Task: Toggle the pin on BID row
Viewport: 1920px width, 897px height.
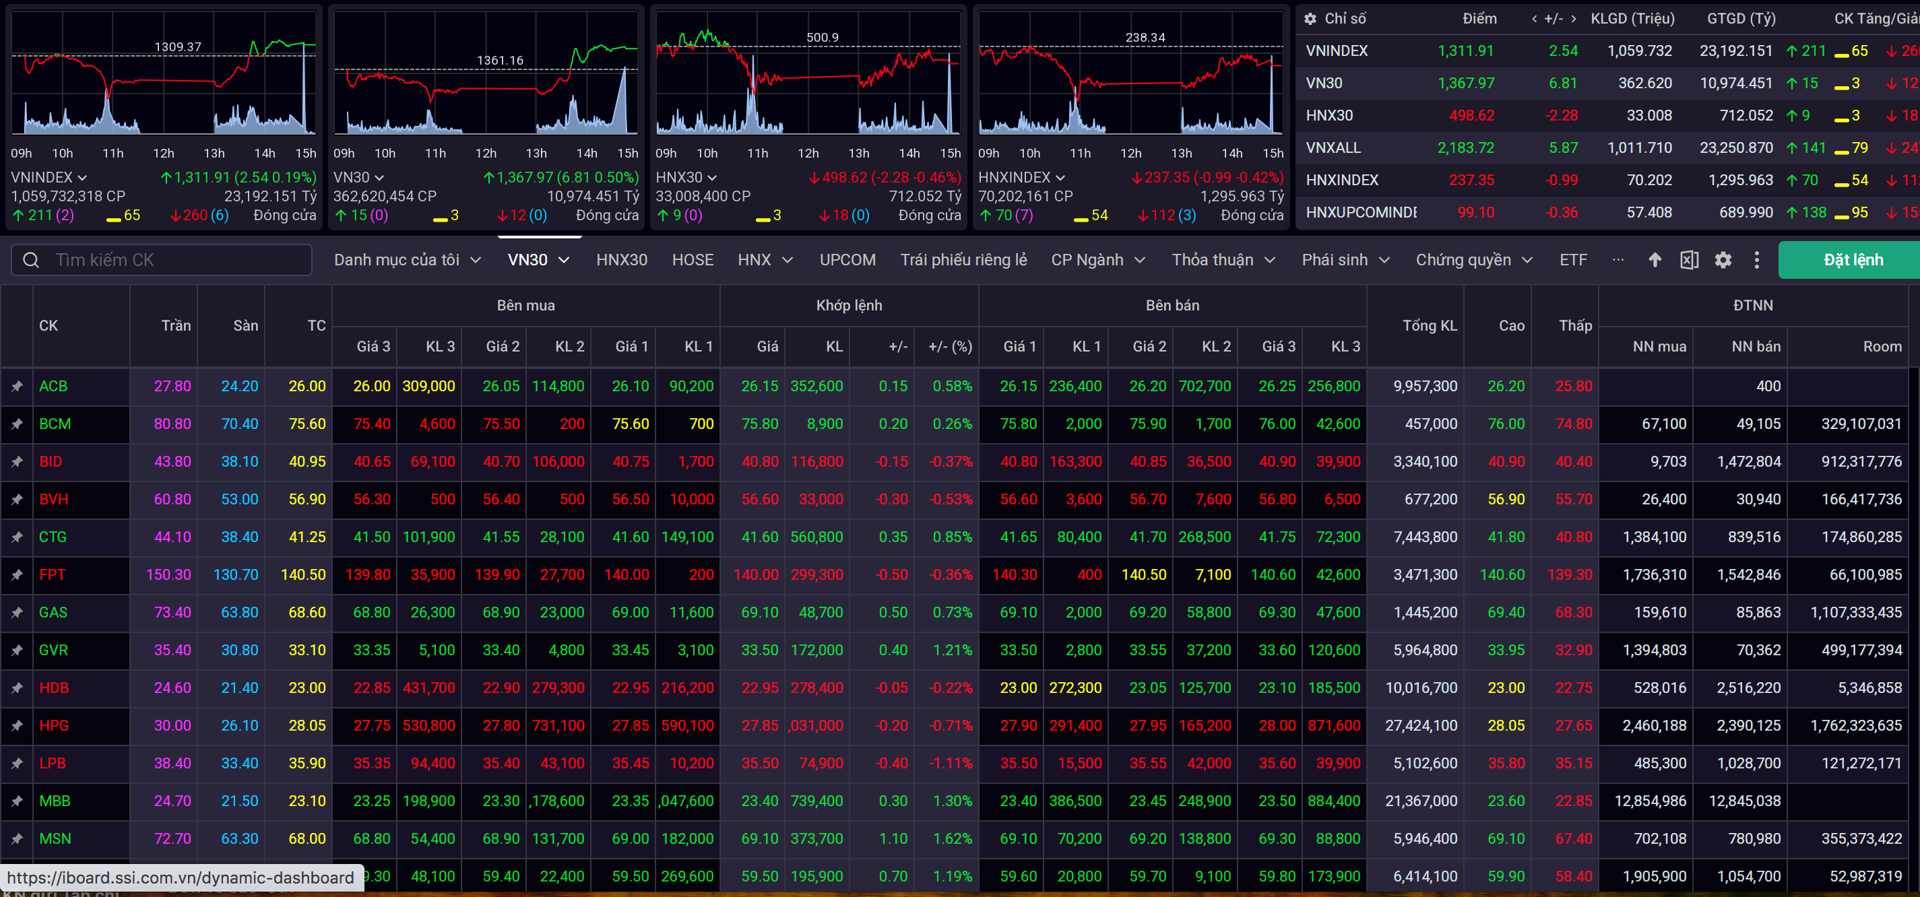Action: pos(17,462)
